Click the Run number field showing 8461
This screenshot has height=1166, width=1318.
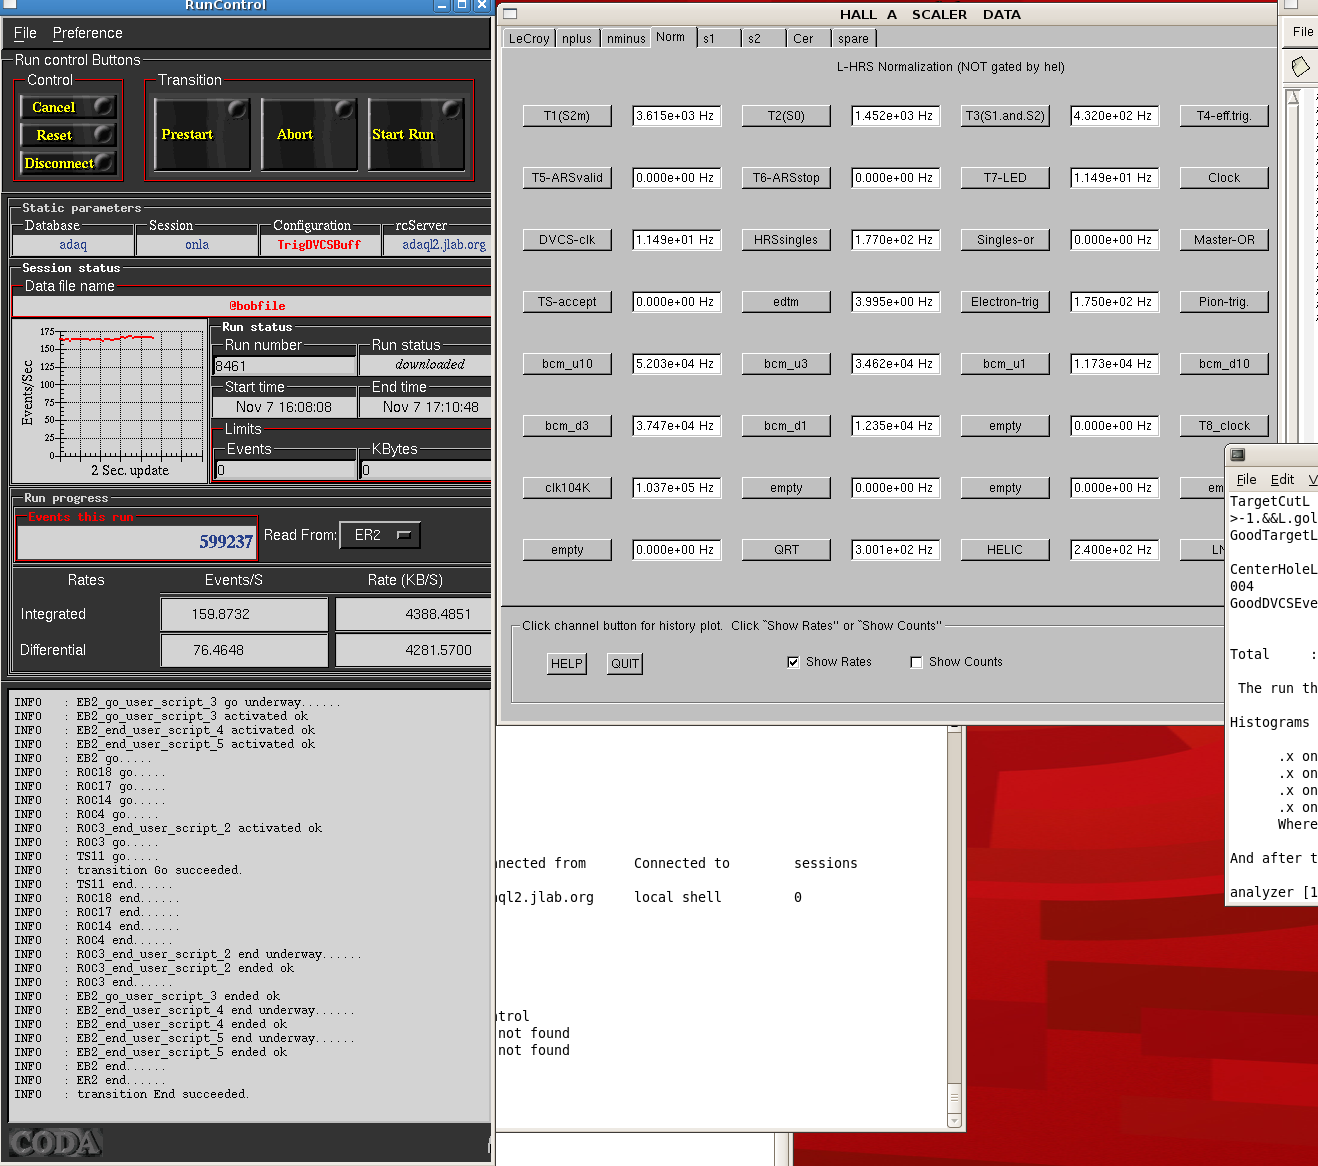coord(285,366)
